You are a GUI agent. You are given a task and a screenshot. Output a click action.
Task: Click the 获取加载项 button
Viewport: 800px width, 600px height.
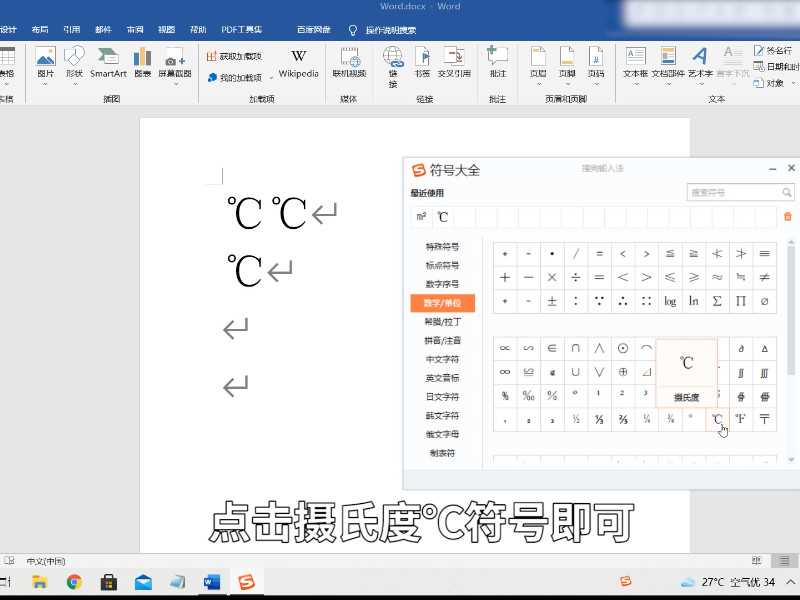(235, 56)
